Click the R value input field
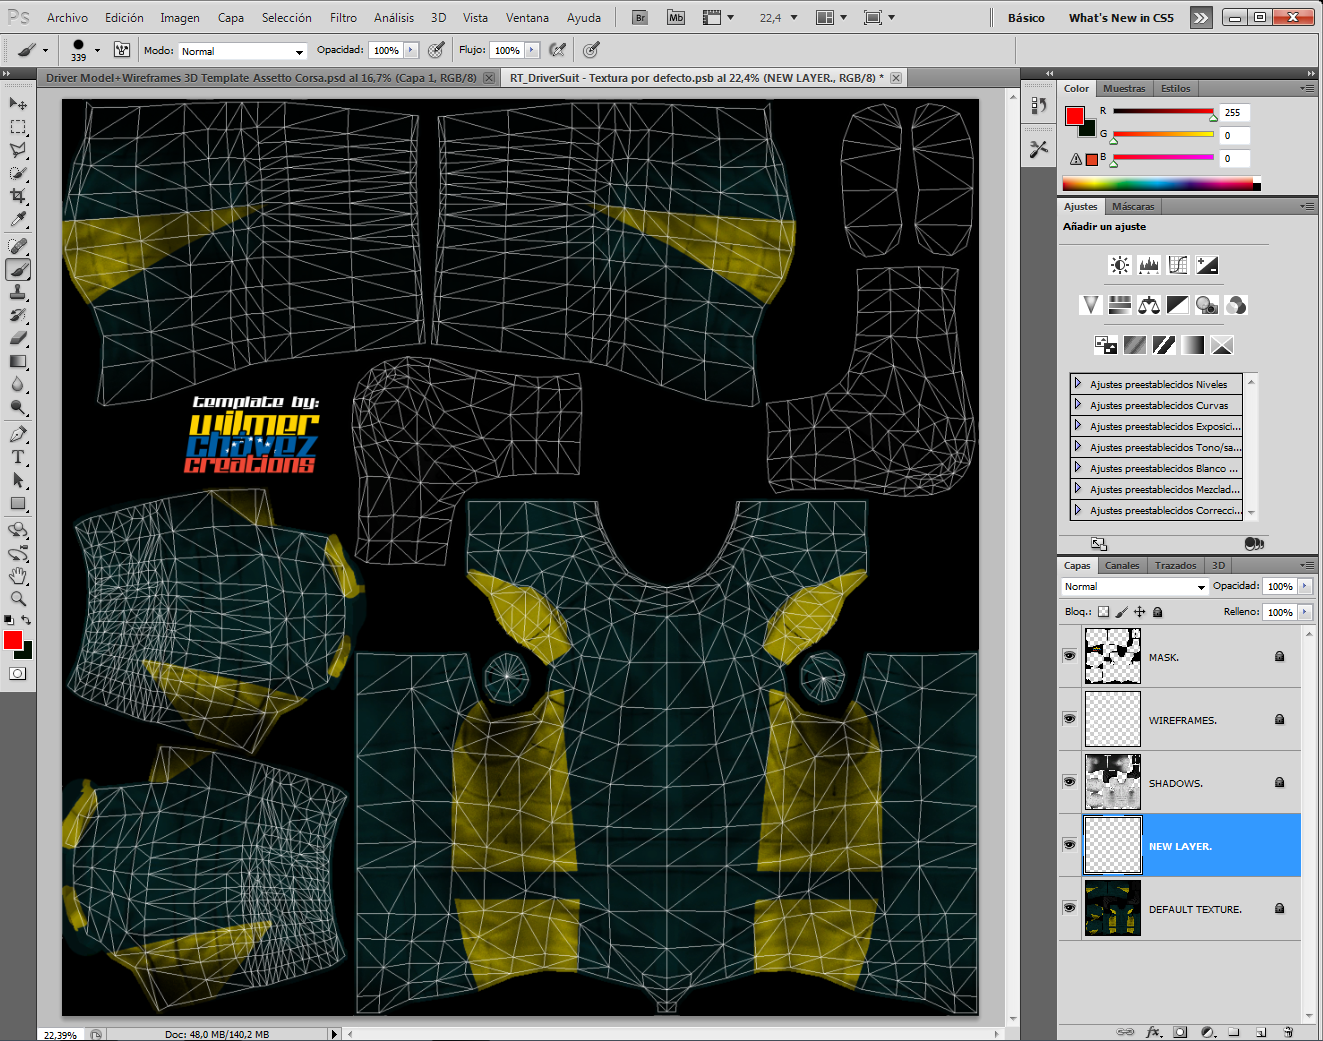Viewport: 1323px width, 1041px height. pyautogui.click(x=1235, y=113)
